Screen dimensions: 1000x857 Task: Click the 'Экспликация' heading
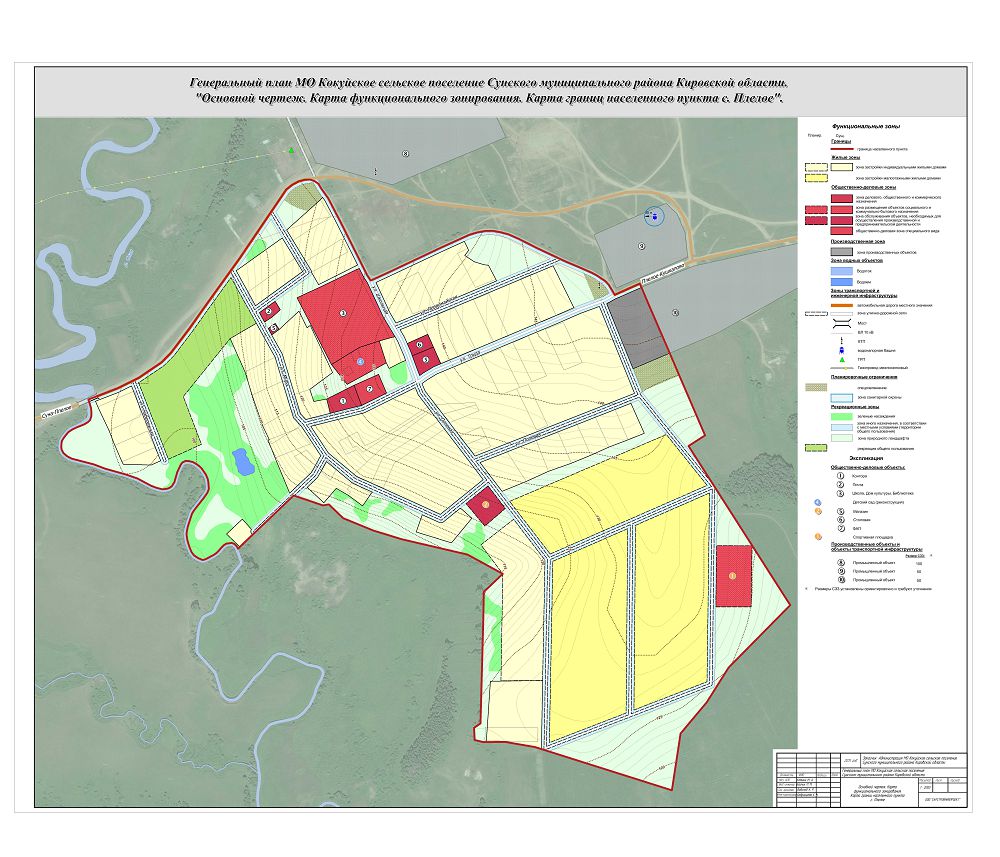(x=866, y=458)
